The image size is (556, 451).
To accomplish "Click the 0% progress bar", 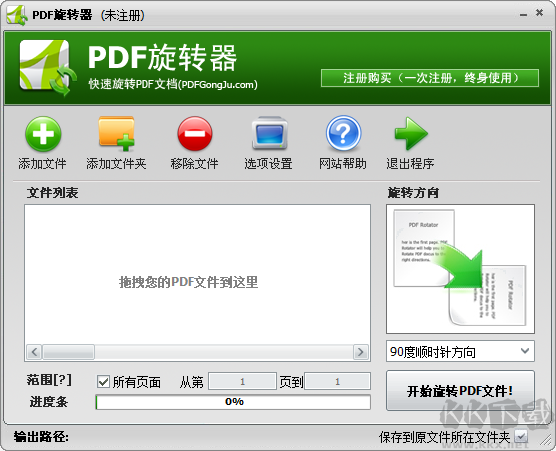I will coord(233,402).
